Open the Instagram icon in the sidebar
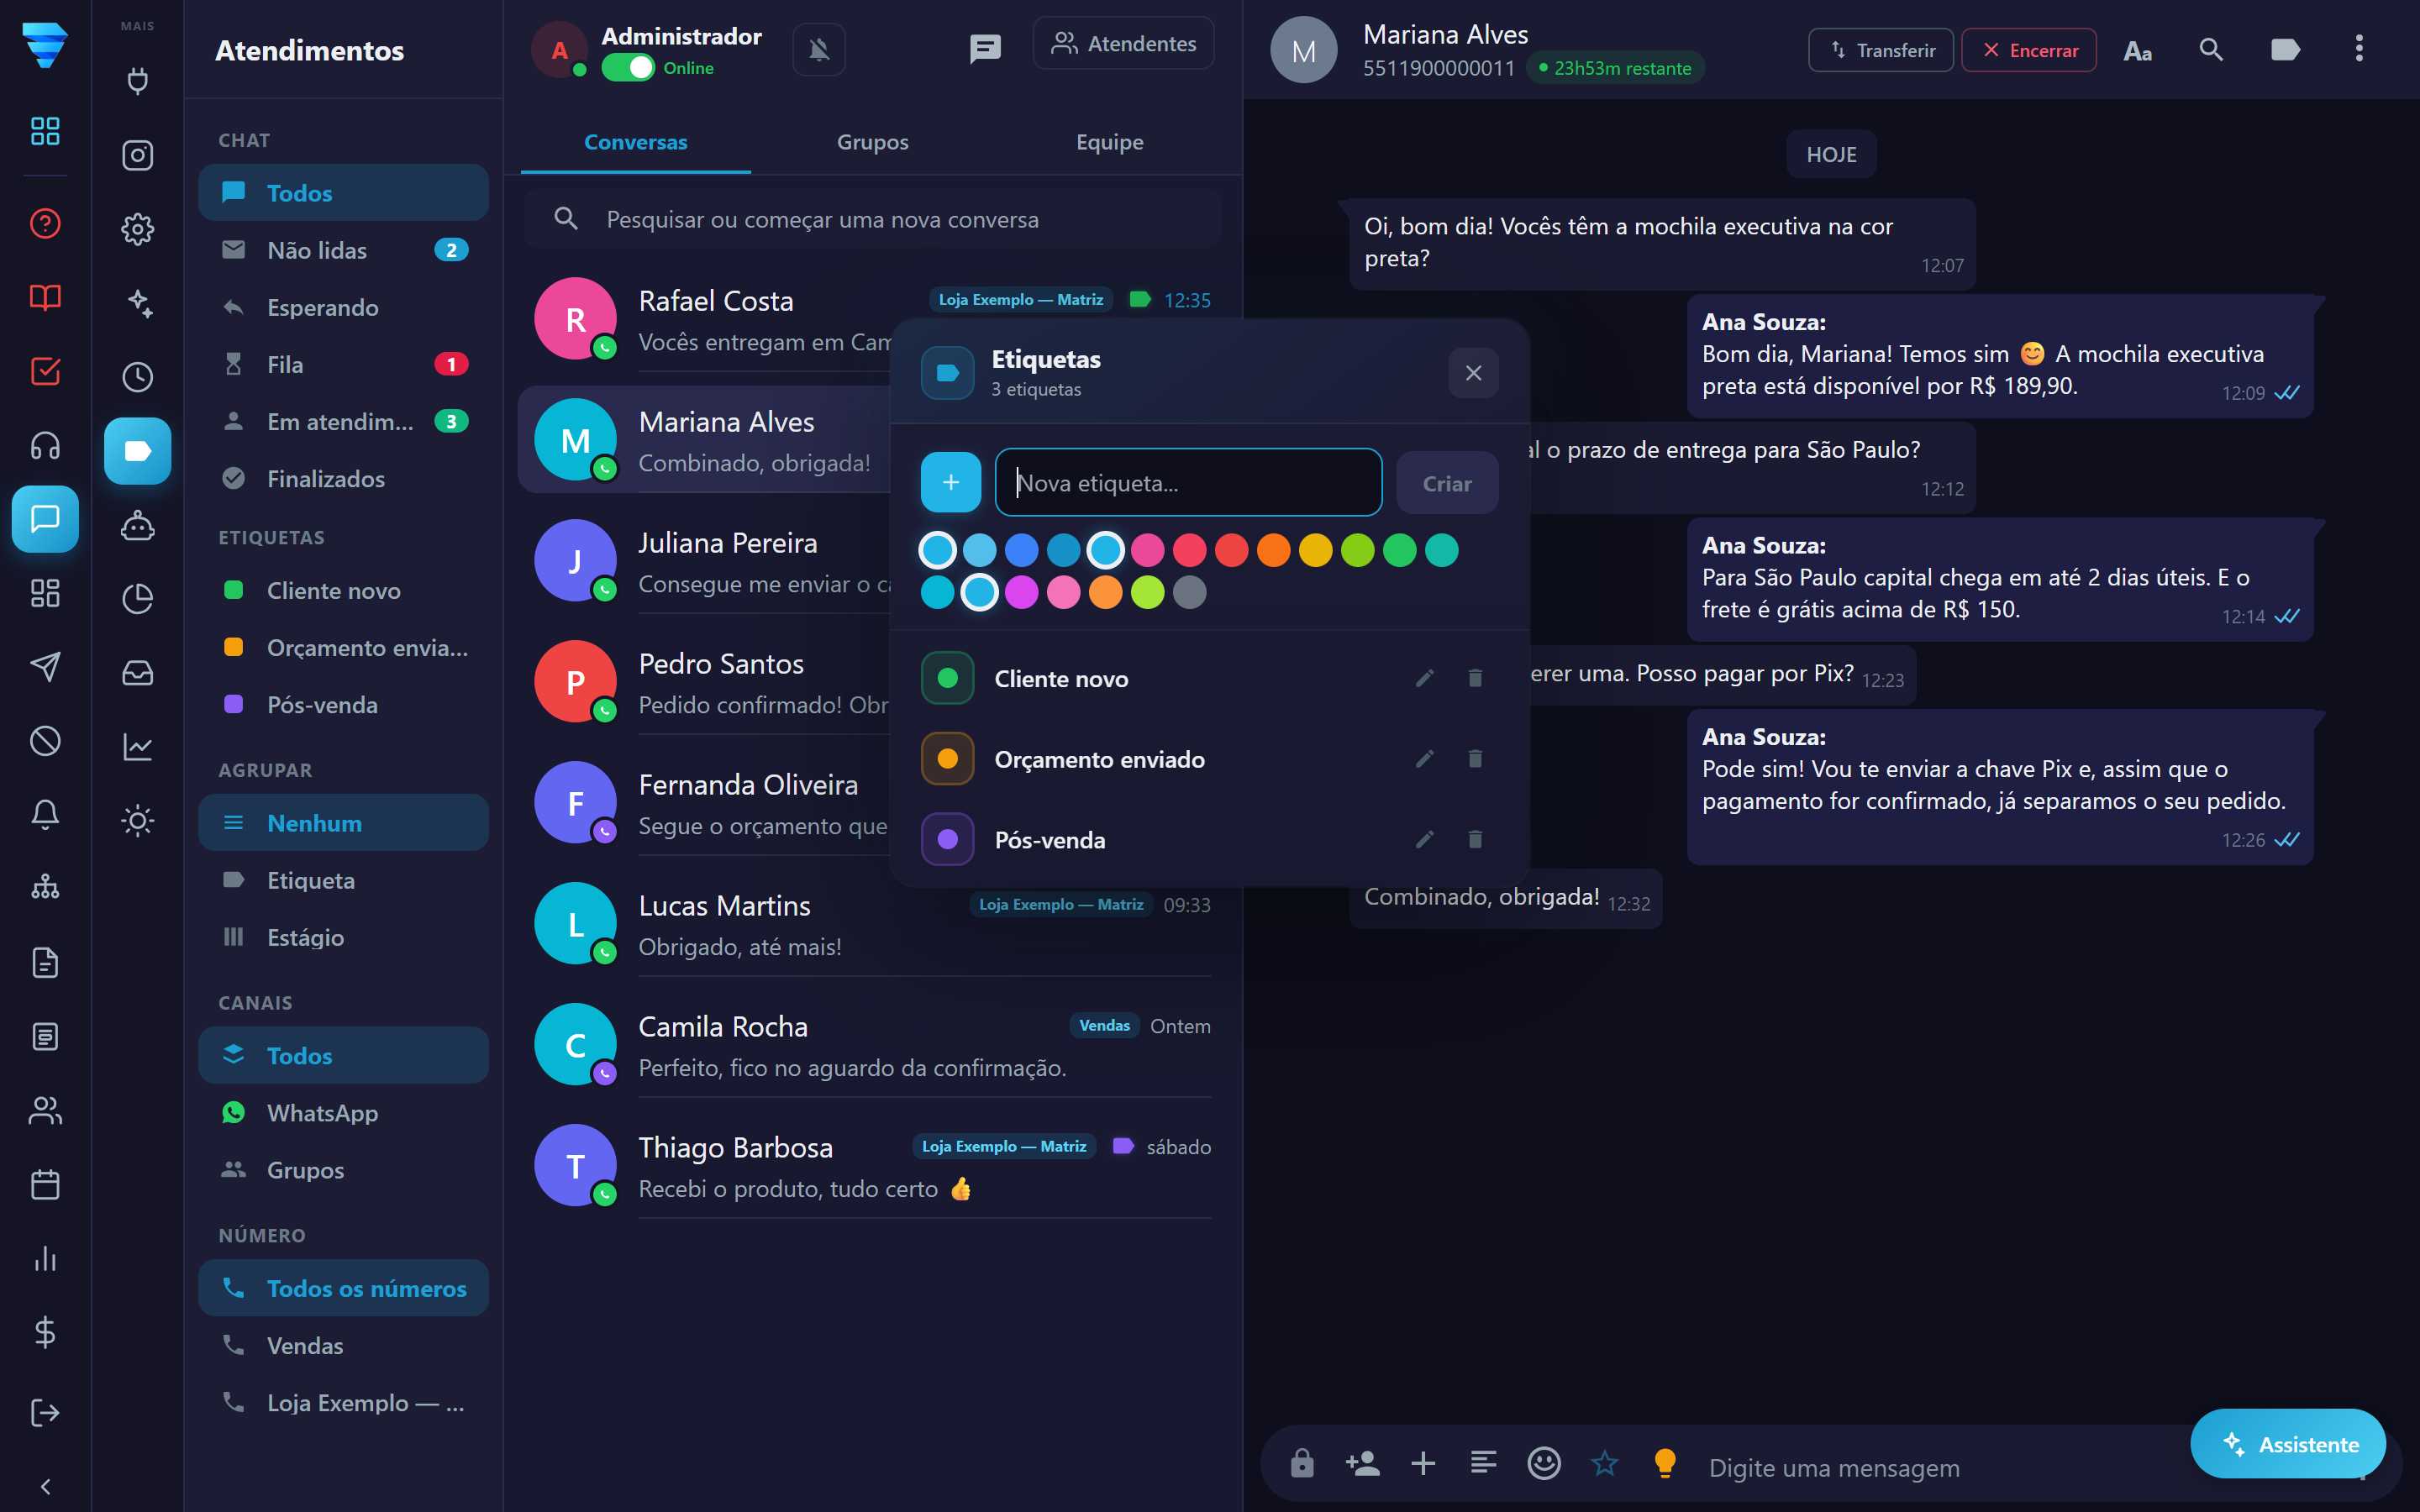This screenshot has height=1512, width=2420. (x=137, y=155)
